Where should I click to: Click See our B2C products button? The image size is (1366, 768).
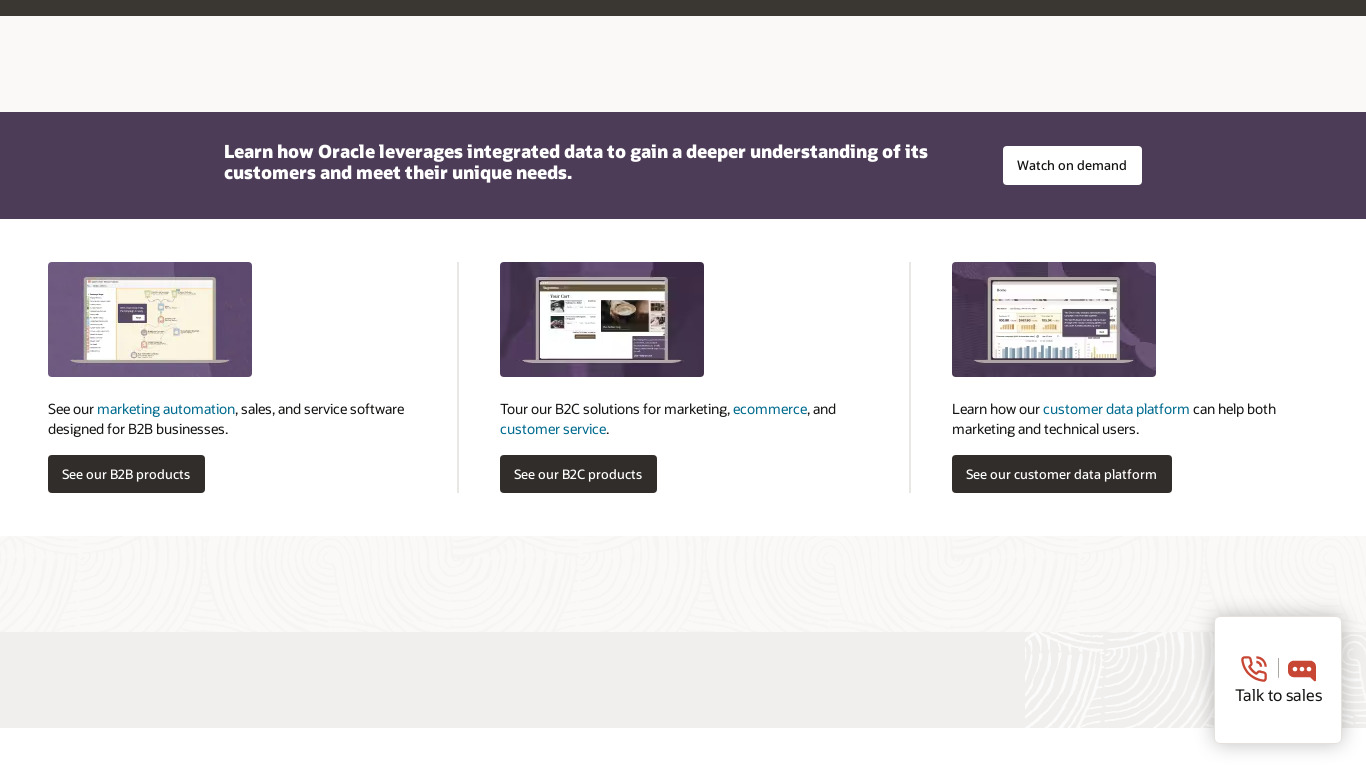578,474
